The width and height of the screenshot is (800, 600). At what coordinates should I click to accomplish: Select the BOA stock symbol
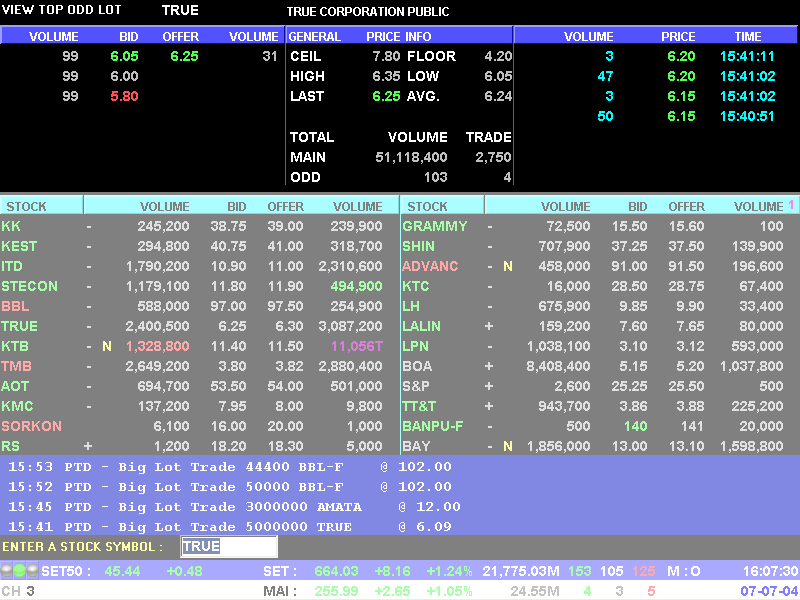pos(417,366)
